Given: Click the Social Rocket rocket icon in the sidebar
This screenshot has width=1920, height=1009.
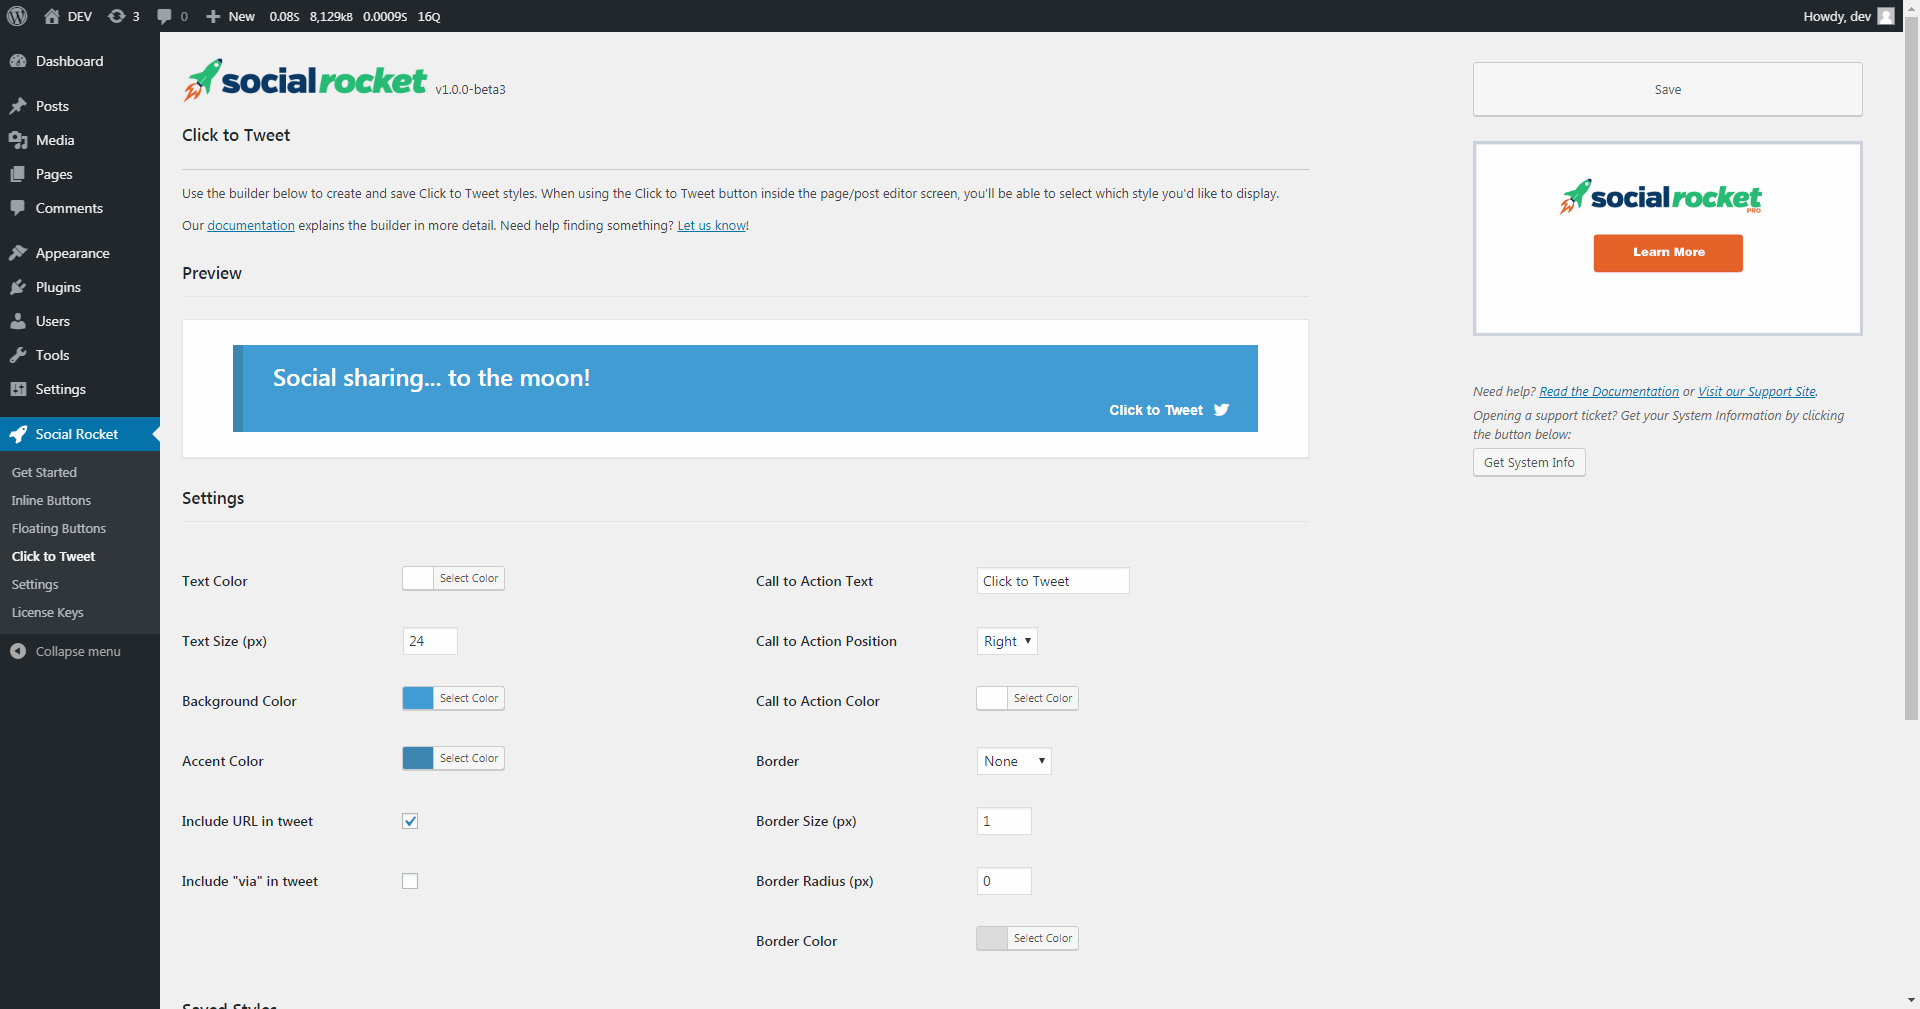Looking at the screenshot, I should pyautogui.click(x=18, y=434).
